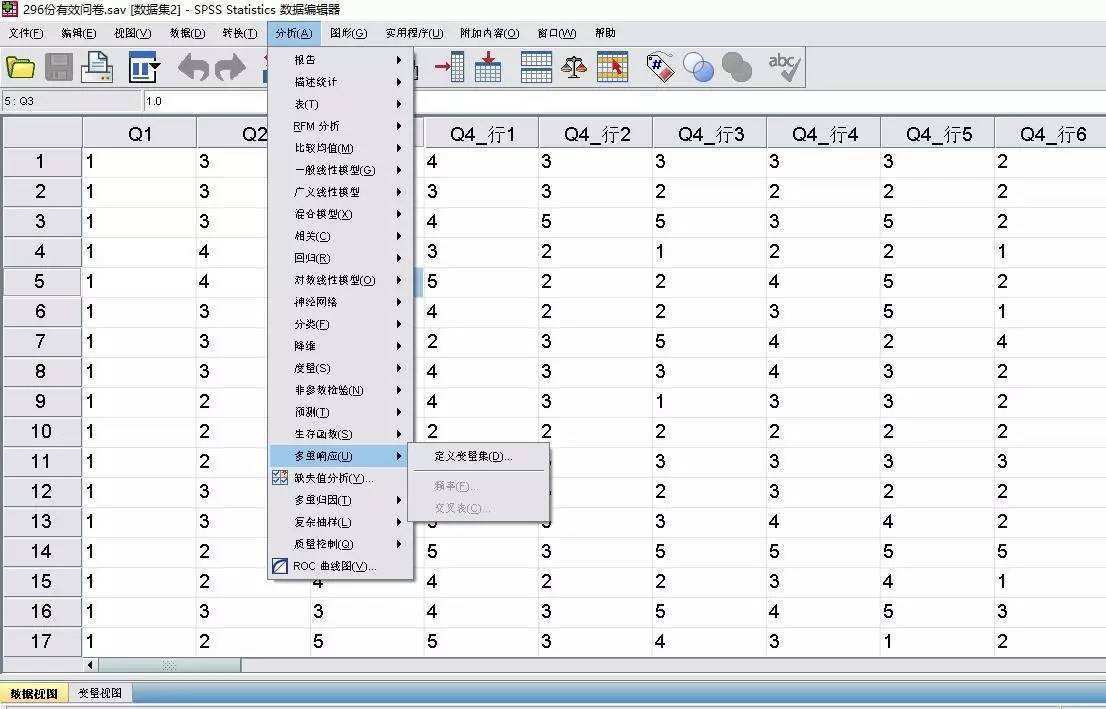Click the Insert Cases toolbar icon
The width and height of the screenshot is (1106, 709).
[450, 68]
